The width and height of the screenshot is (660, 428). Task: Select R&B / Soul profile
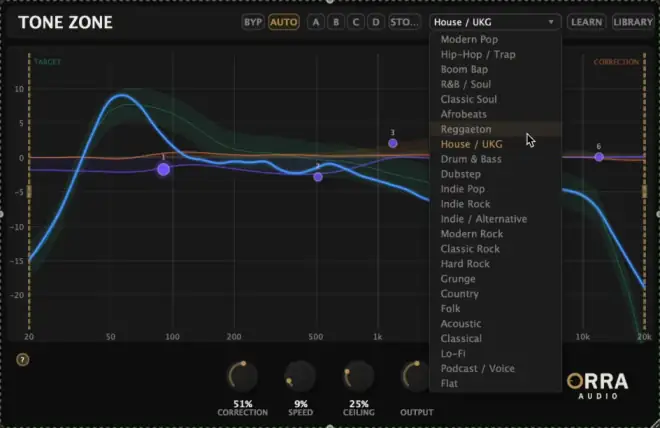pyautogui.click(x=495, y=84)
